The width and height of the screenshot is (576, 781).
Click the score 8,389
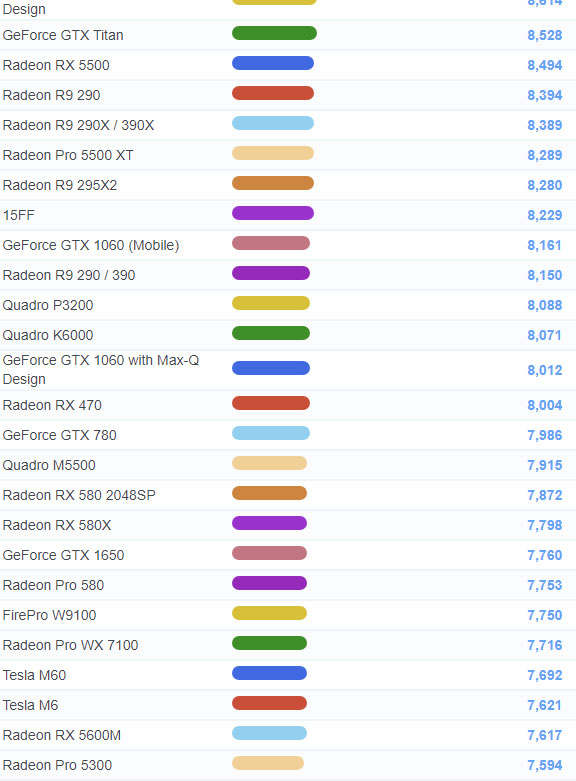[x=545, y=125]
